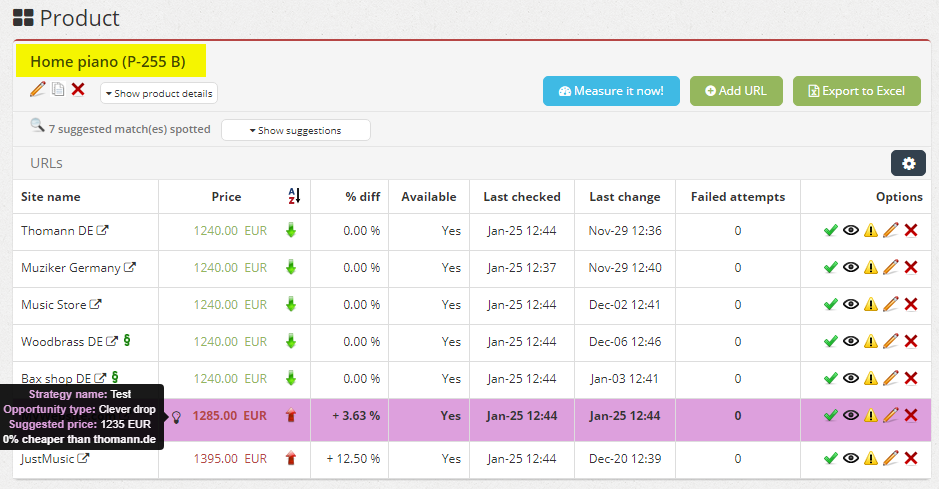
Task: Click the + 12.50 % difference value
Action: [353, 459]
